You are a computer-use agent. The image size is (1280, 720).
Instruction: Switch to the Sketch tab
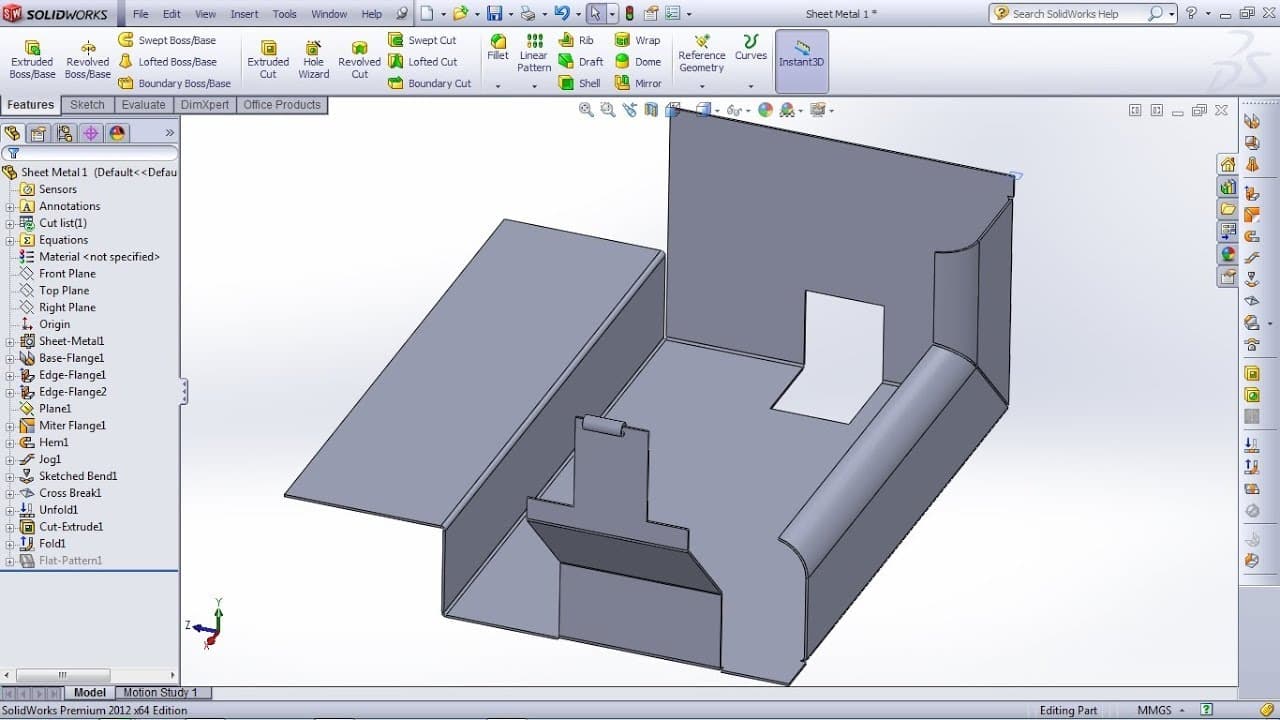[87, 105]
